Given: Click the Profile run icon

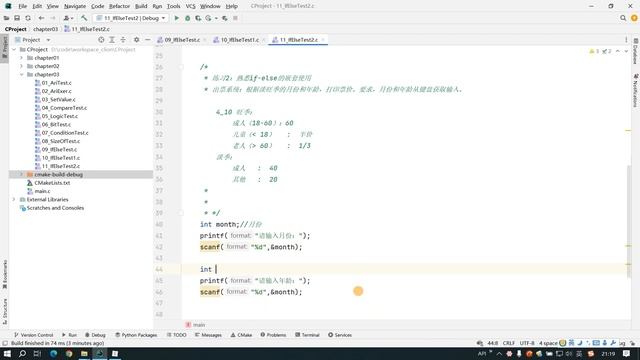Looking at the screenshot, I should point(209,18).
